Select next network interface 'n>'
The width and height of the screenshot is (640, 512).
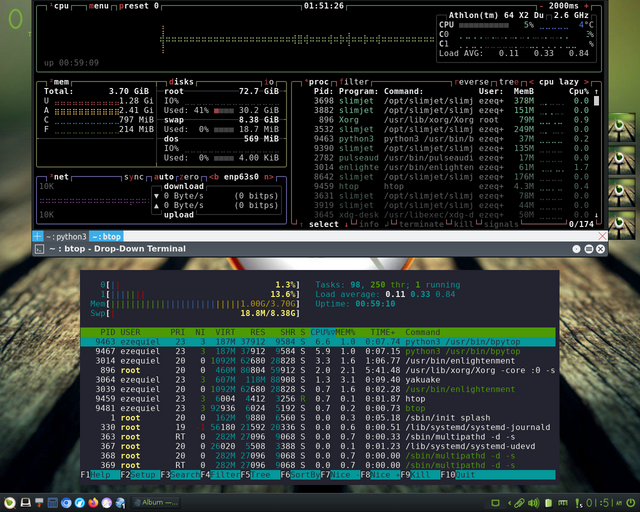click(x=269, y=177)
